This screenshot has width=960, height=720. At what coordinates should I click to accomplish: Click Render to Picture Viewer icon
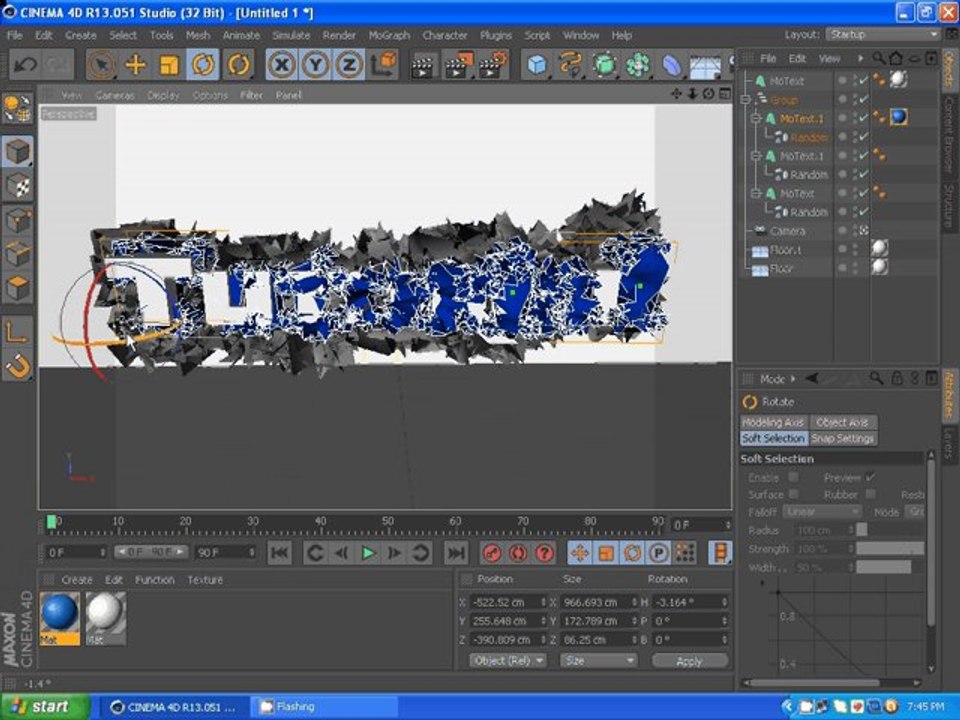tap(457, 66)
